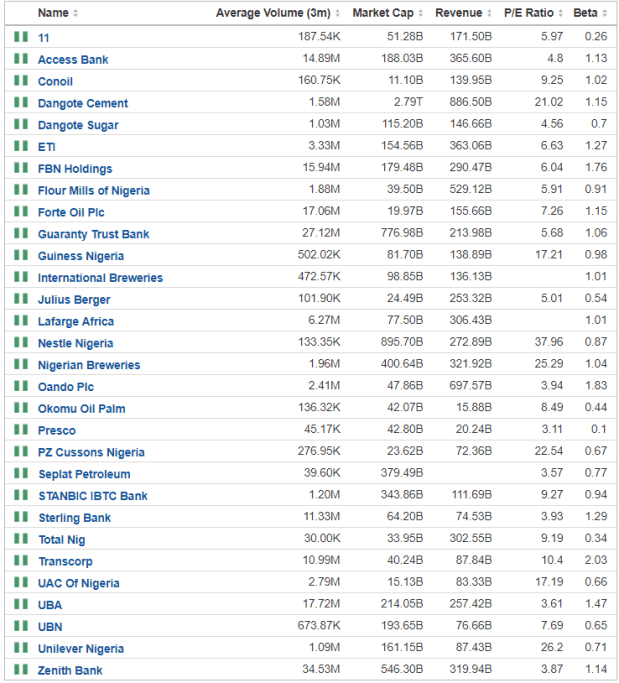
Task: Click the Nigeria flag beside Presco
Action: click(21, 429)
